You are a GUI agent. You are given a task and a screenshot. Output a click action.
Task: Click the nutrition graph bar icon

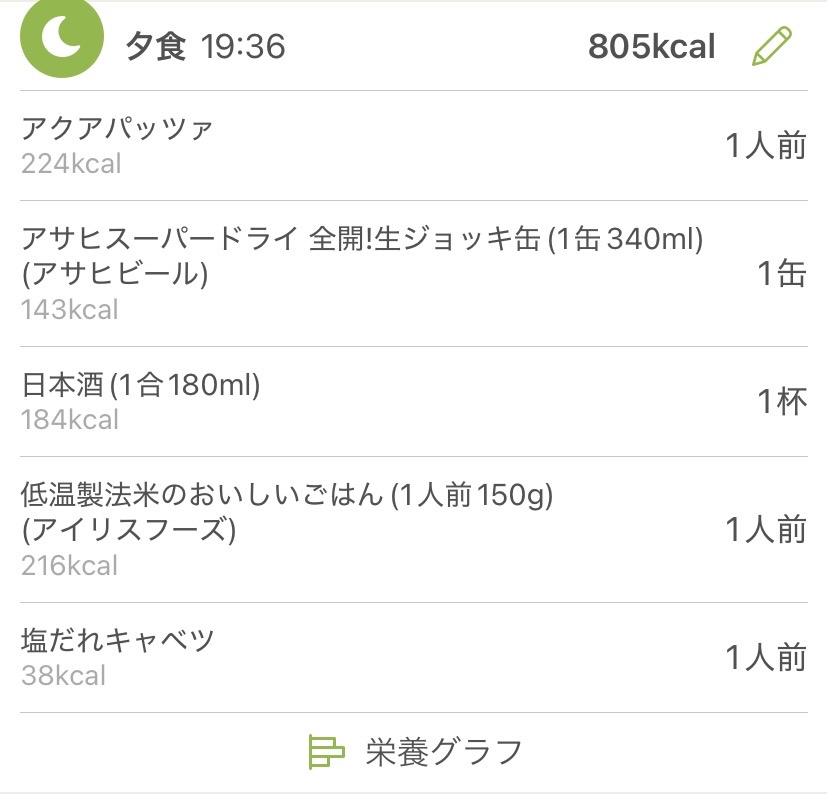tap(326, 751)
